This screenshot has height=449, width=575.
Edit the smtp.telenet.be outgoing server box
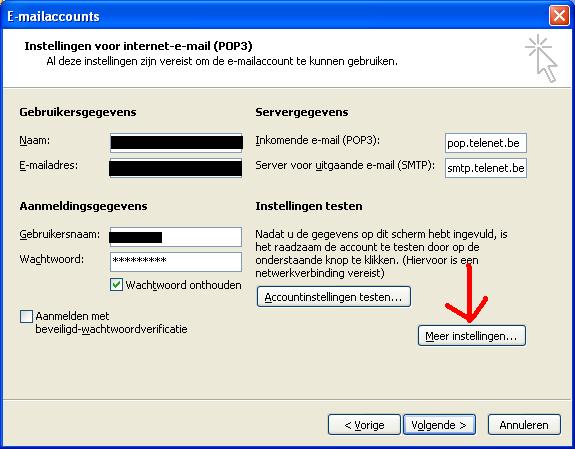pyautogui.click(x=486, y=168)
